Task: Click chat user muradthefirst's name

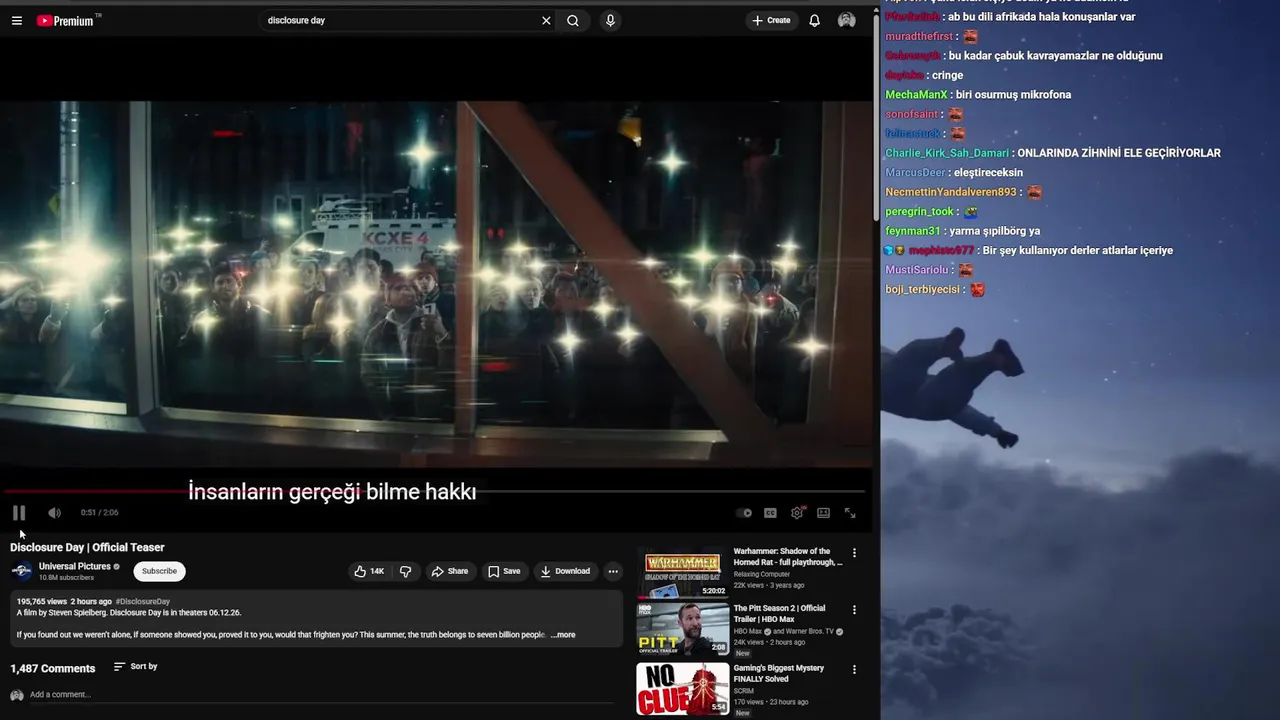Action: coord(919,37)
